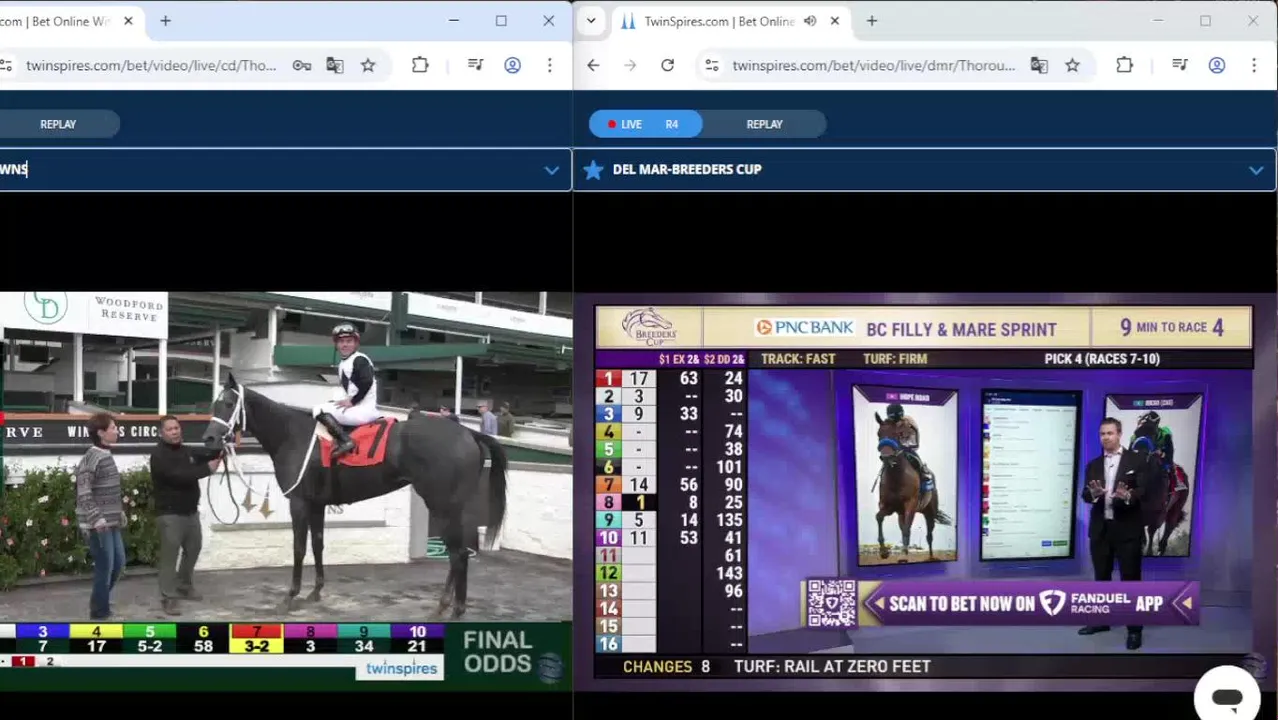Open media controls icon in left window

pos(475,65)
